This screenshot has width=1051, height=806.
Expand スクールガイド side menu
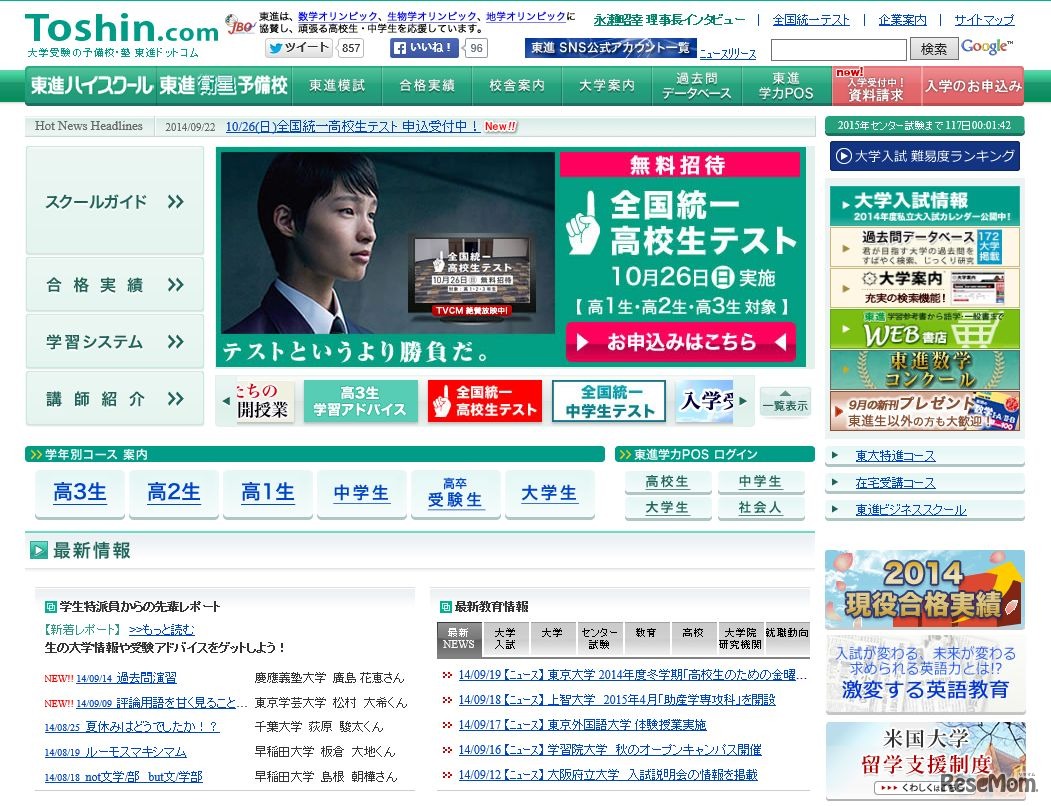pos(115,201)
